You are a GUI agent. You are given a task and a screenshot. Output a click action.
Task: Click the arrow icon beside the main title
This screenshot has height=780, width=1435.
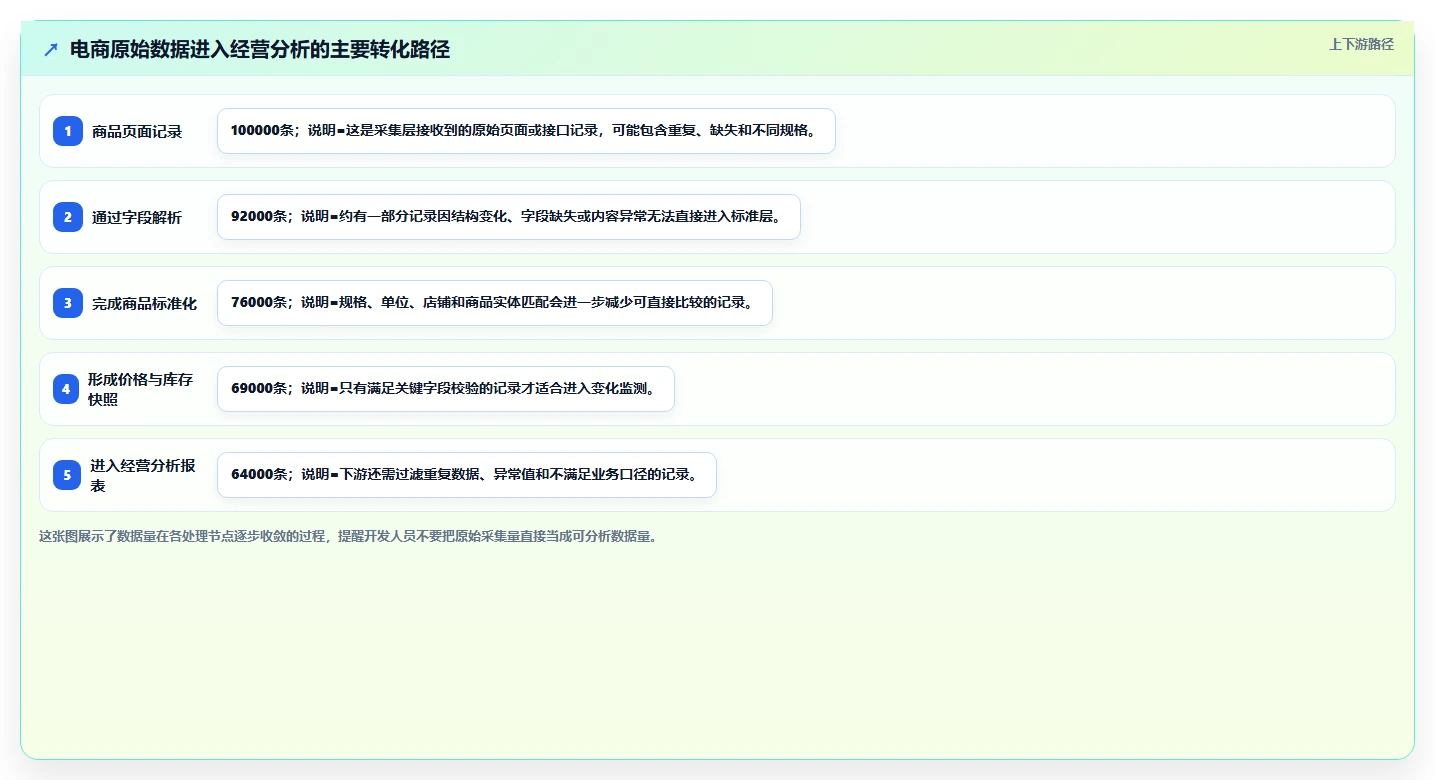click(51, 50)
